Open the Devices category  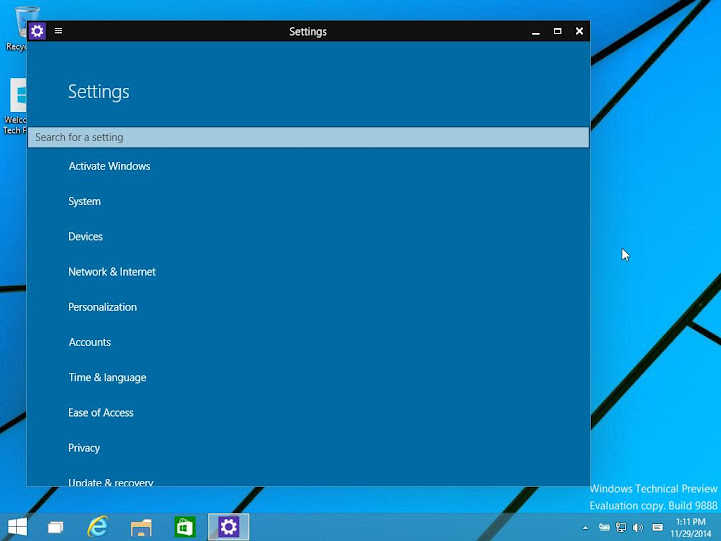[86, 236]
